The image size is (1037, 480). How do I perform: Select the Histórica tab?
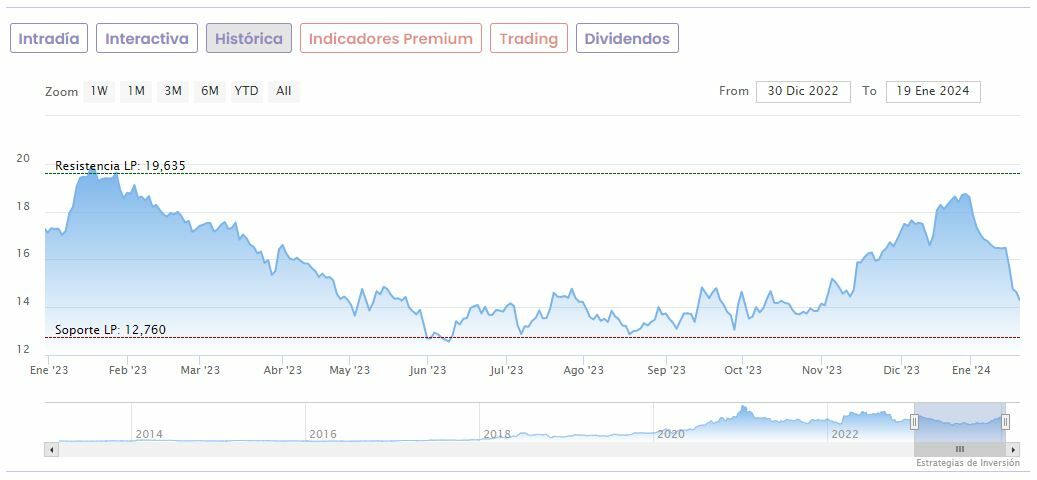(x=249, y=39)
